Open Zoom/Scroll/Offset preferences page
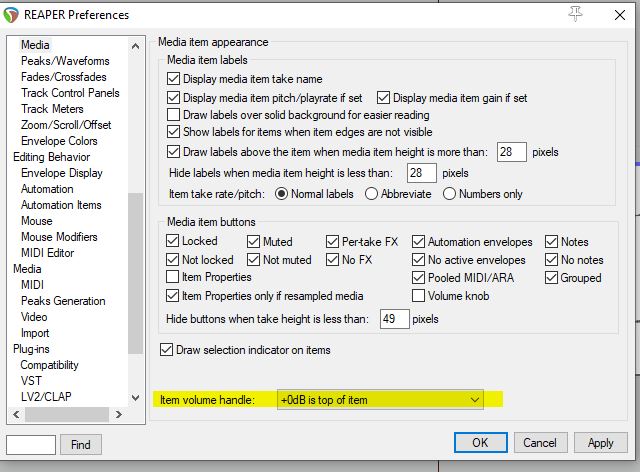Screen dimensions: 640x472 [66, 125]
